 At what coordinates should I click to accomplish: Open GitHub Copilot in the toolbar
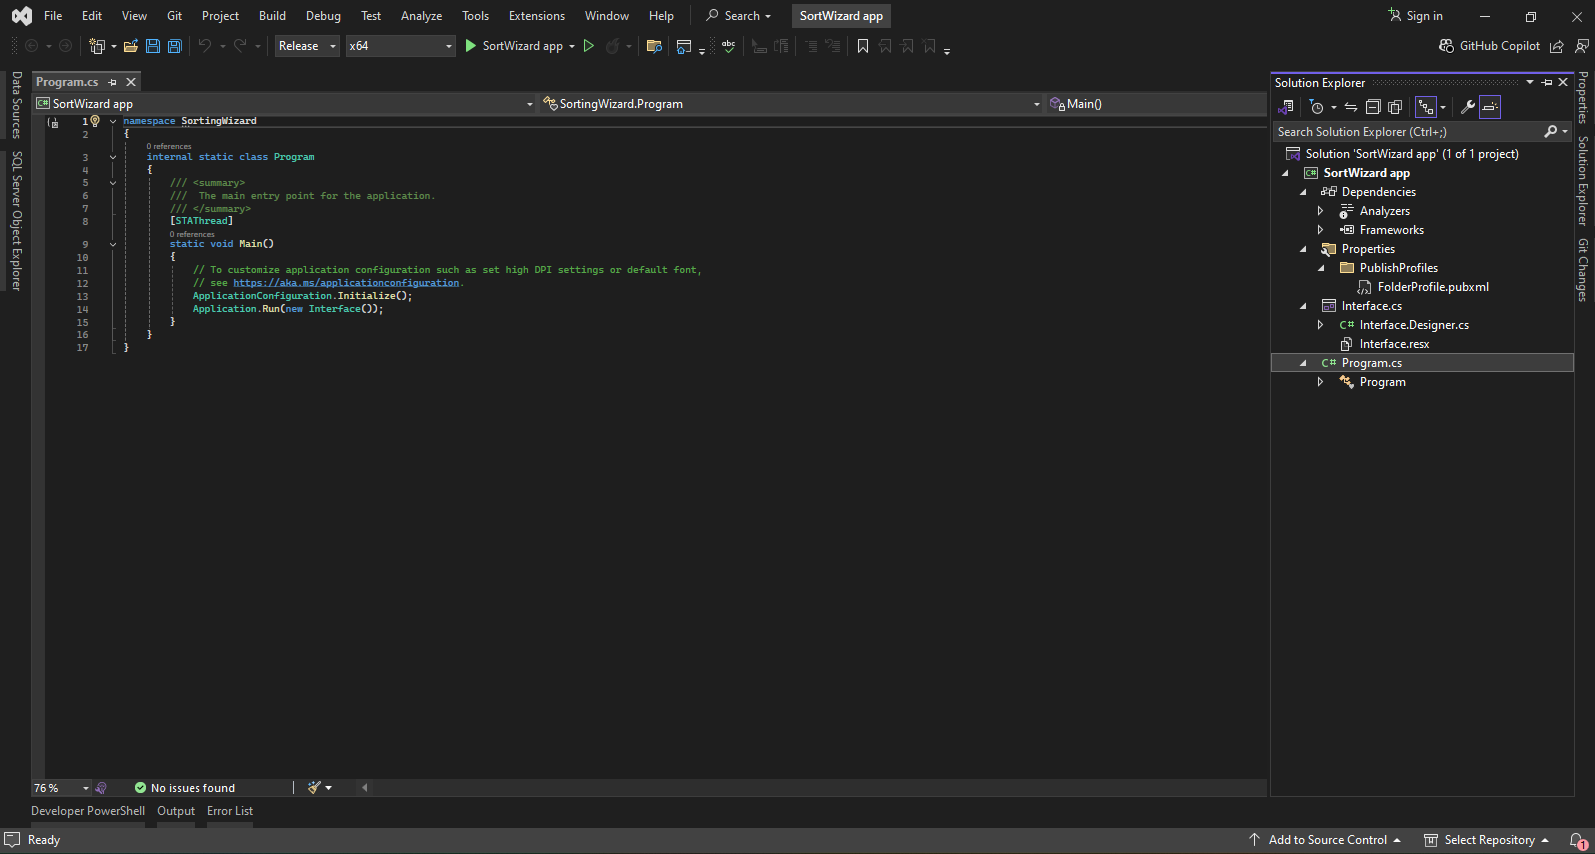pos(1489,46)
